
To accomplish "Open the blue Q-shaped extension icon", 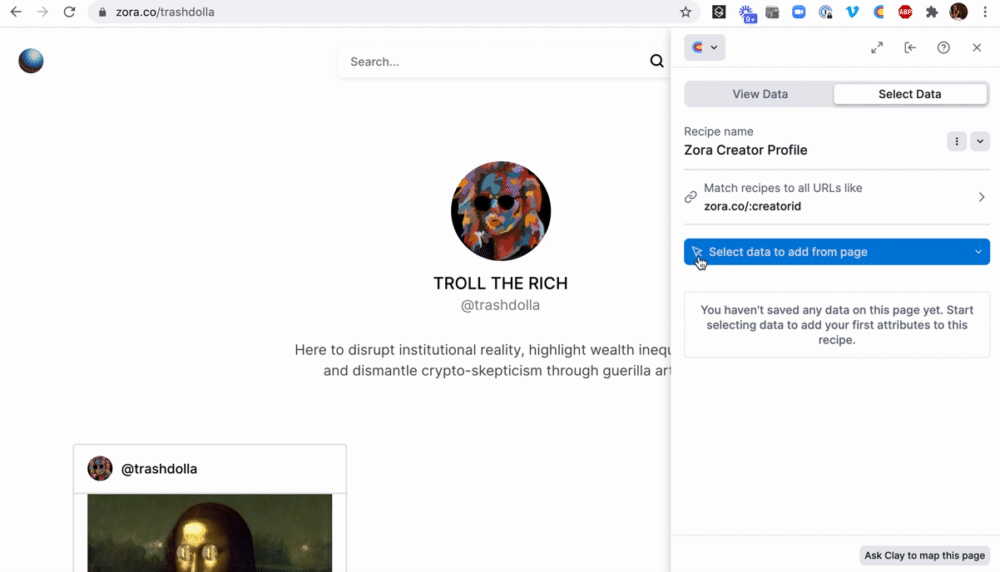I will (825, 12).
